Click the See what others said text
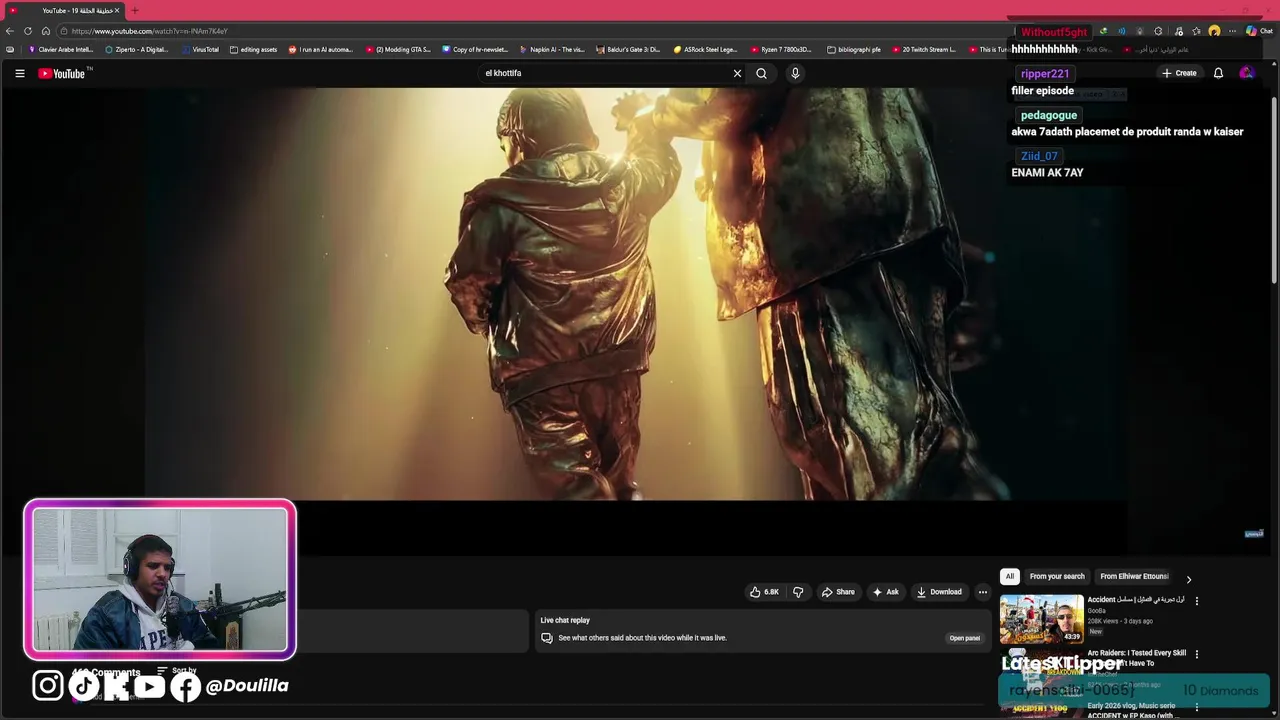 (x=642, y=638)
